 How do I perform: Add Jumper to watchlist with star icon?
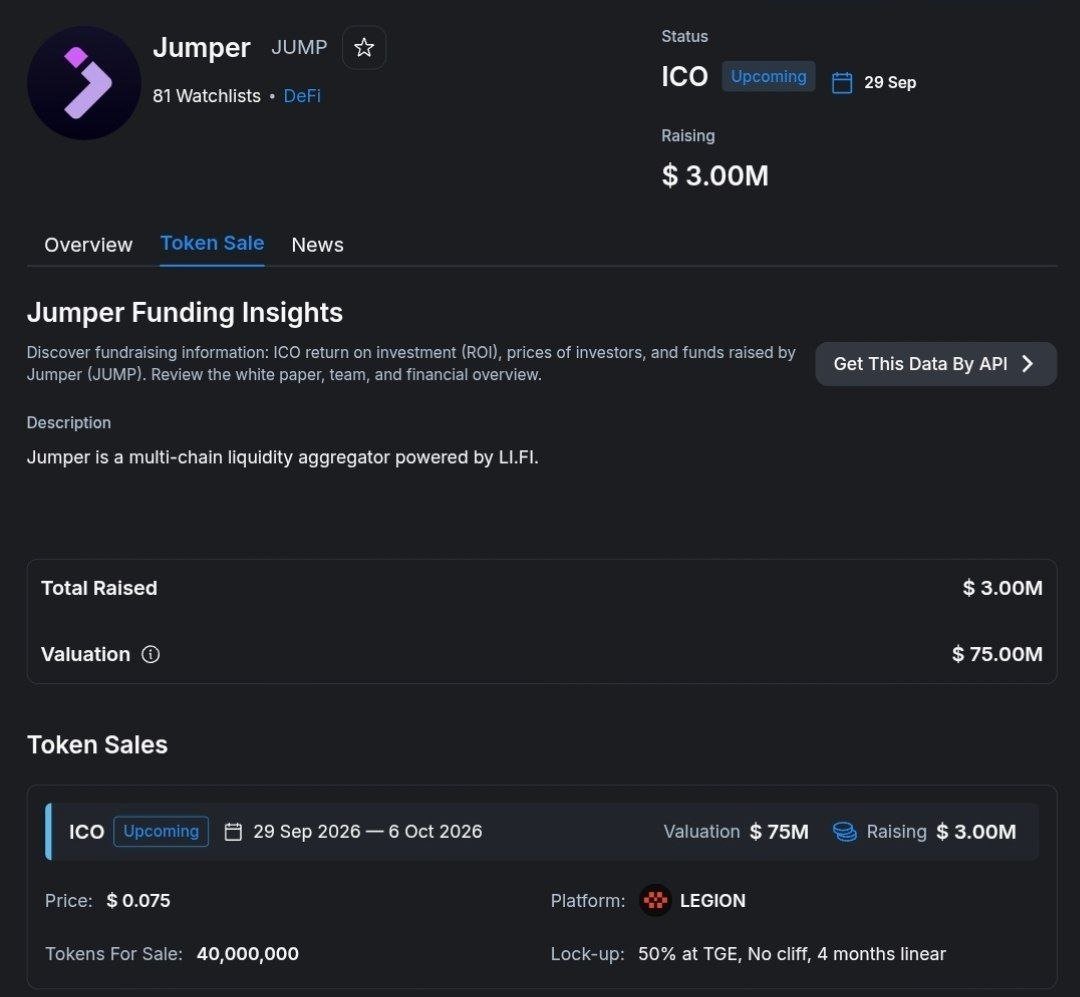click(364, 48)
